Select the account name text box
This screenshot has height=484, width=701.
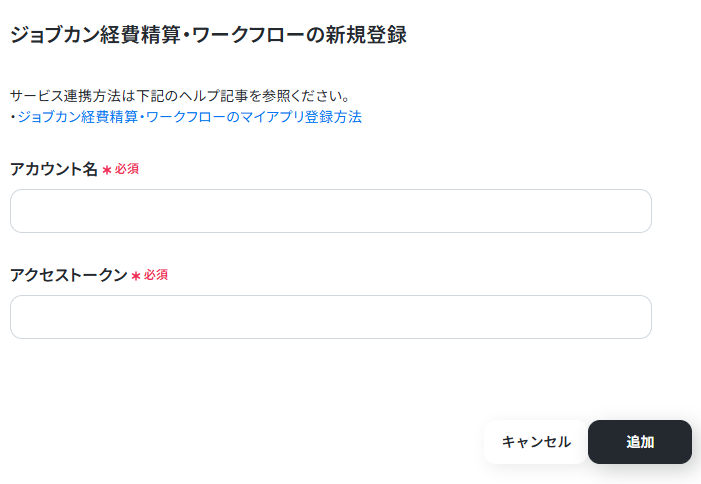click(330, 211)
